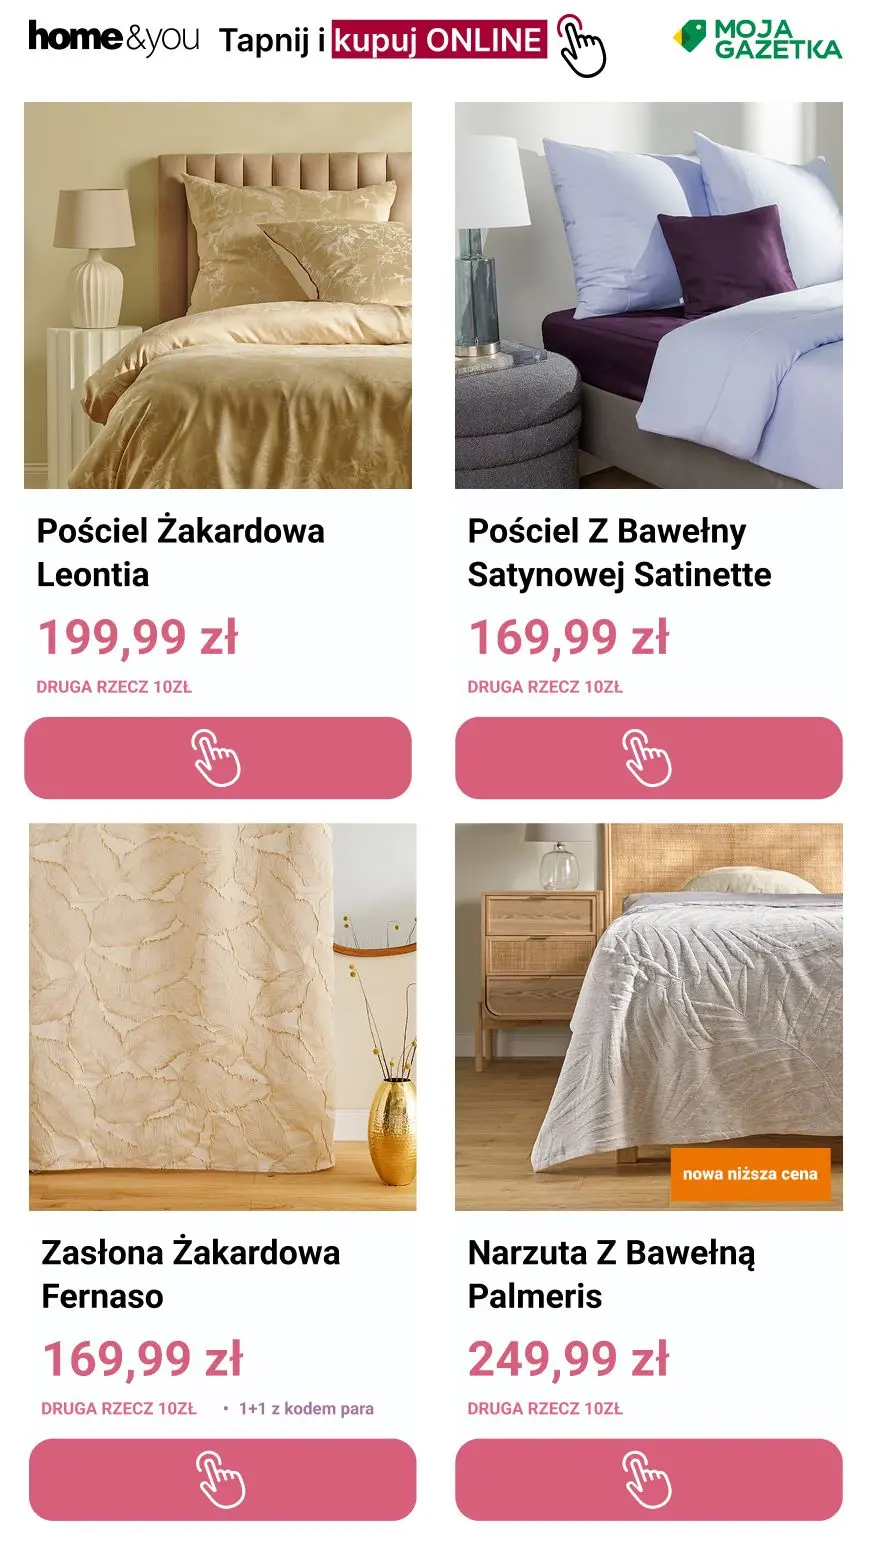This screenshot has height=1550, width=872.
Task: Click the 'nowa niższa cena' orange badge
Action: [x=750, y=1174]
